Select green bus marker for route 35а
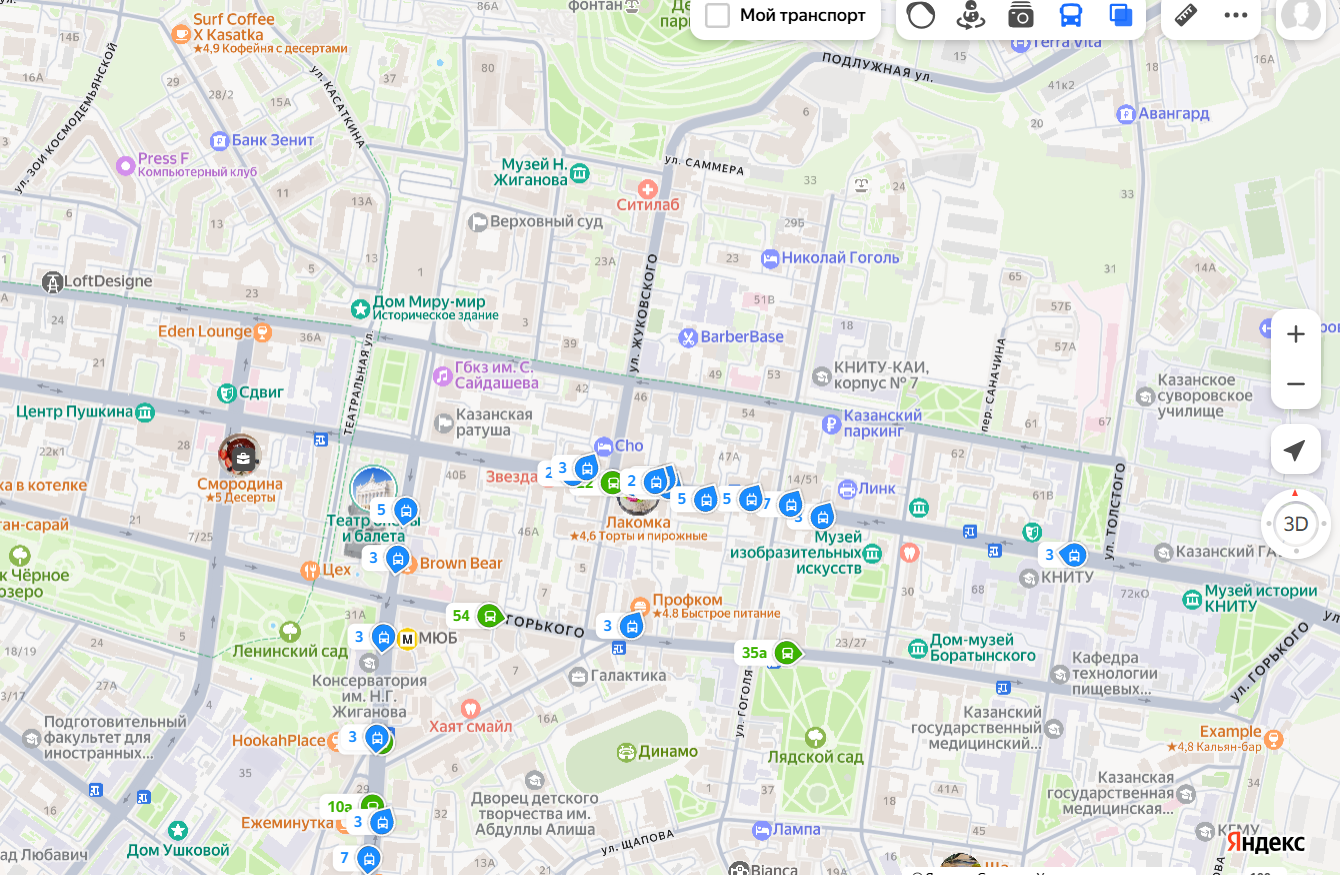The height and width of the screenshot is (875, 1340). (786, 654)
